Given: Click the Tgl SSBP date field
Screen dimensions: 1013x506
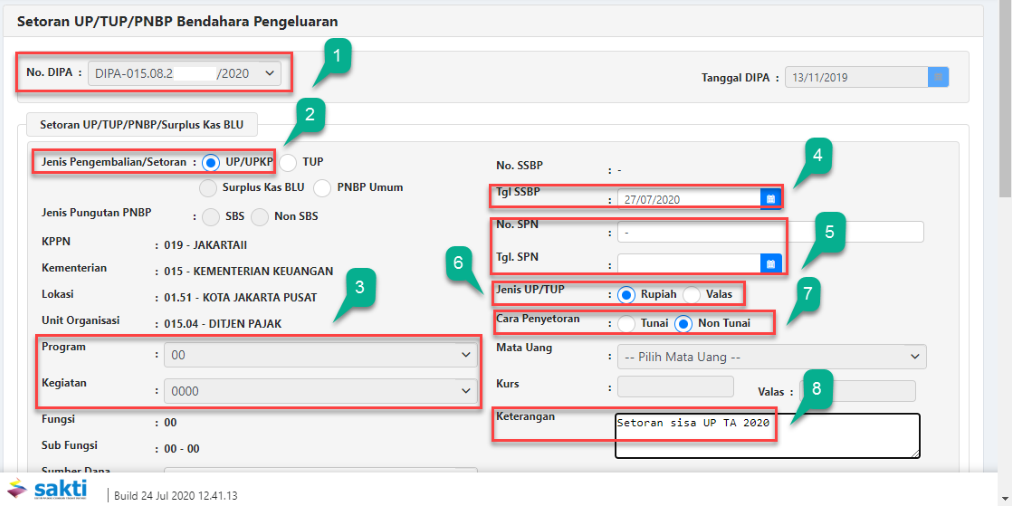Looking at the screenshot, I should pyautogui.click(x=688, y=199).
